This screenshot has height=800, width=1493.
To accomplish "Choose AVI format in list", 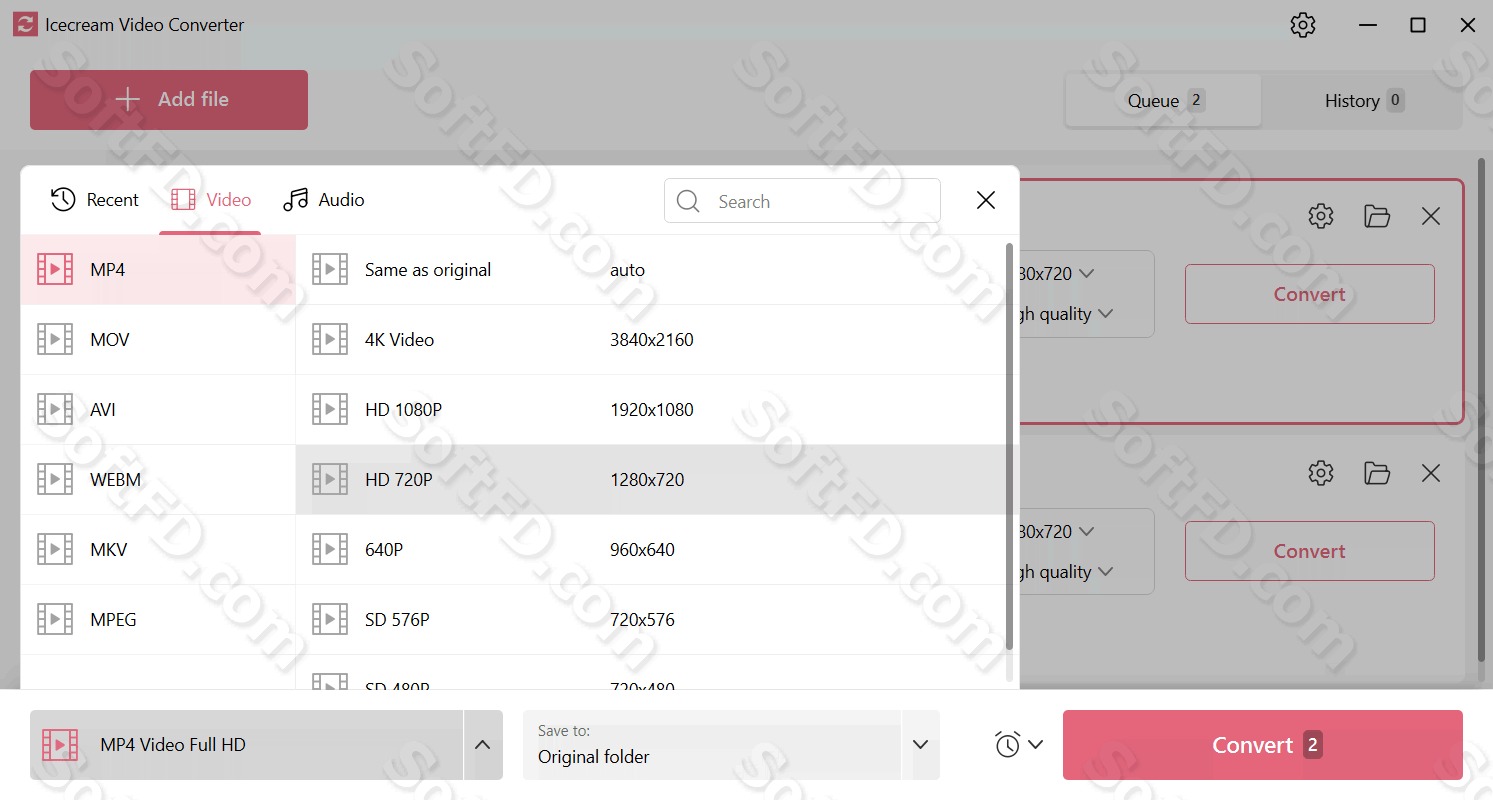I will 158,410.
